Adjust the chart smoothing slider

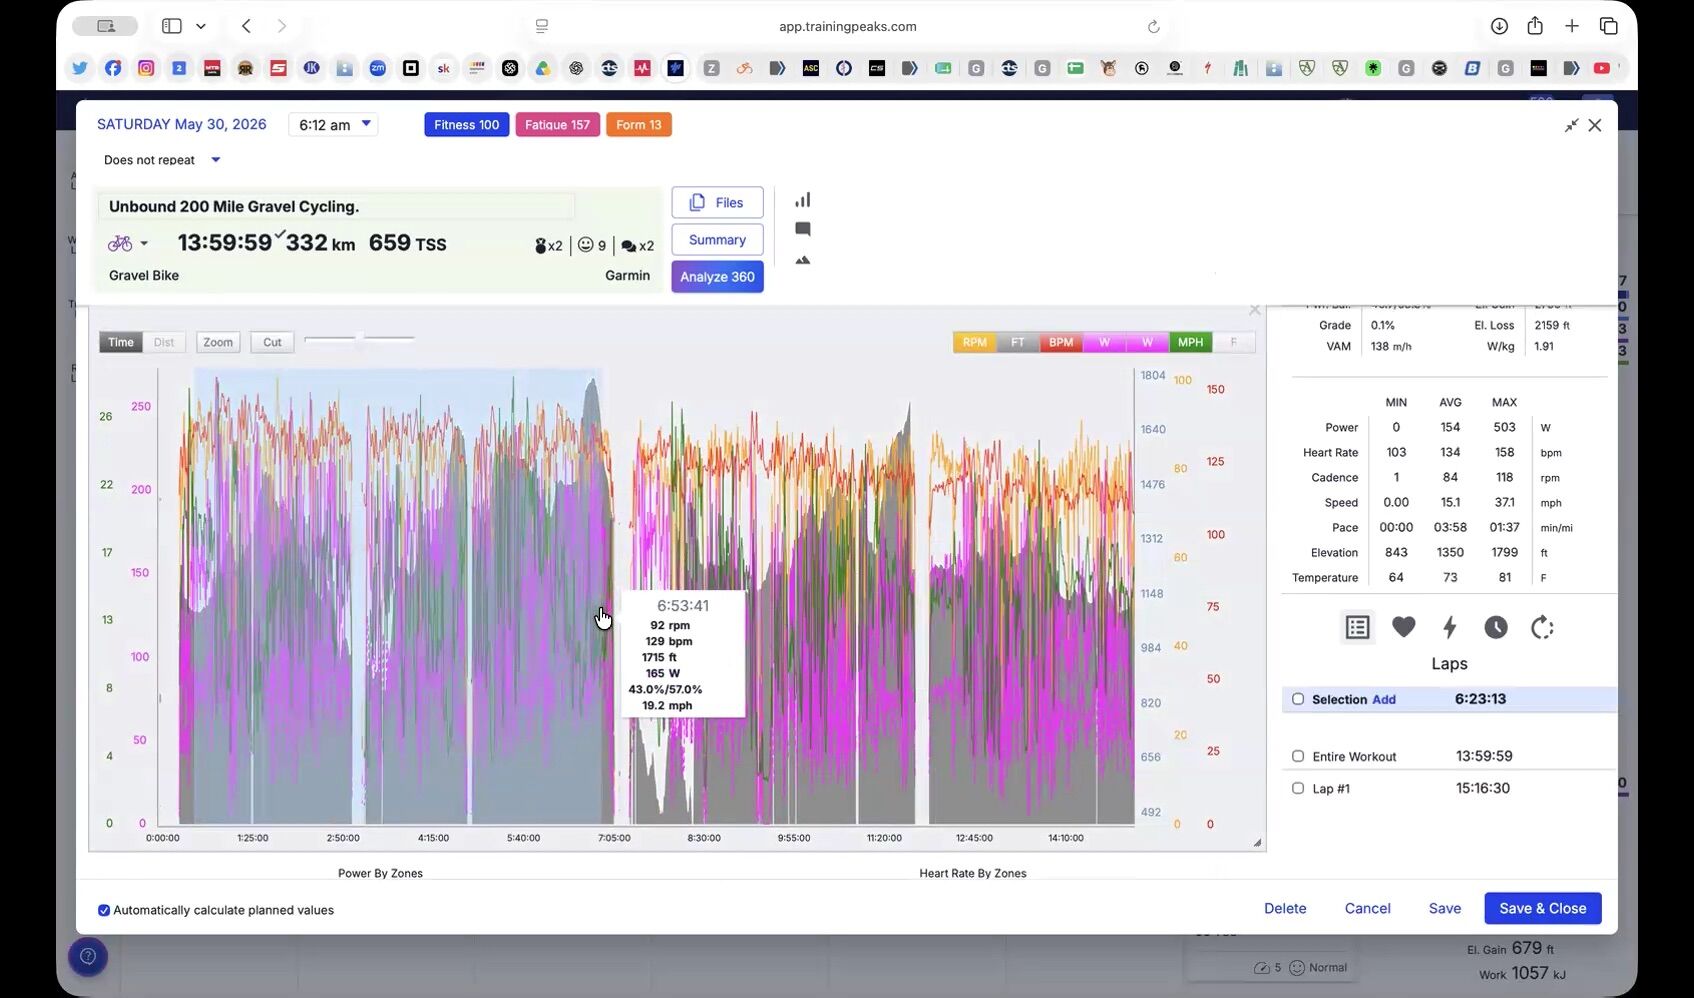[358, 339]
